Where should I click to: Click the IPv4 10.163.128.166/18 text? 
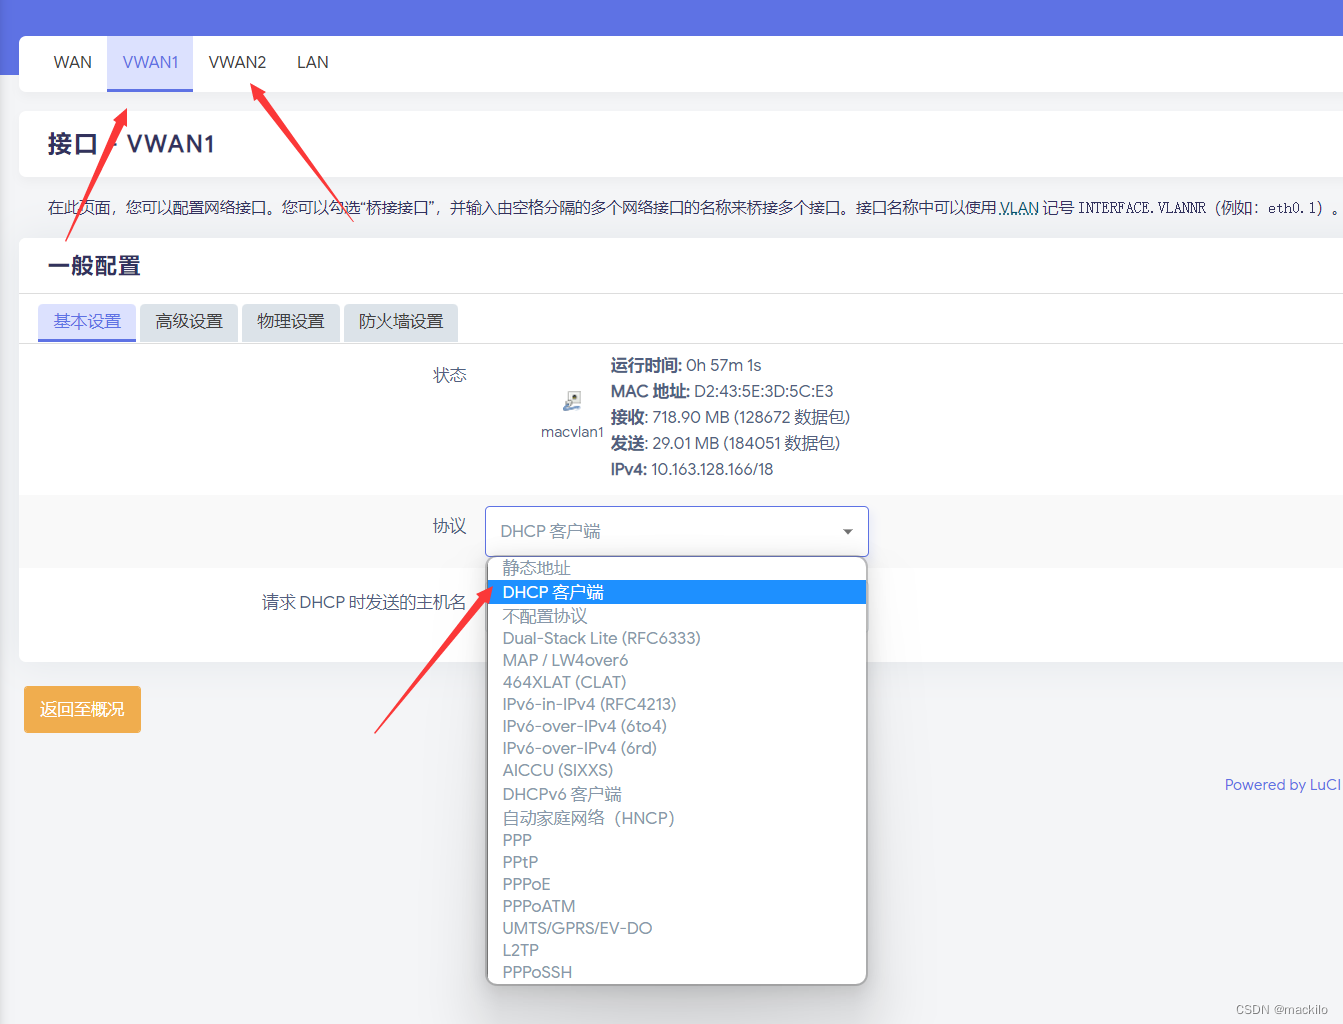point(692,469)
